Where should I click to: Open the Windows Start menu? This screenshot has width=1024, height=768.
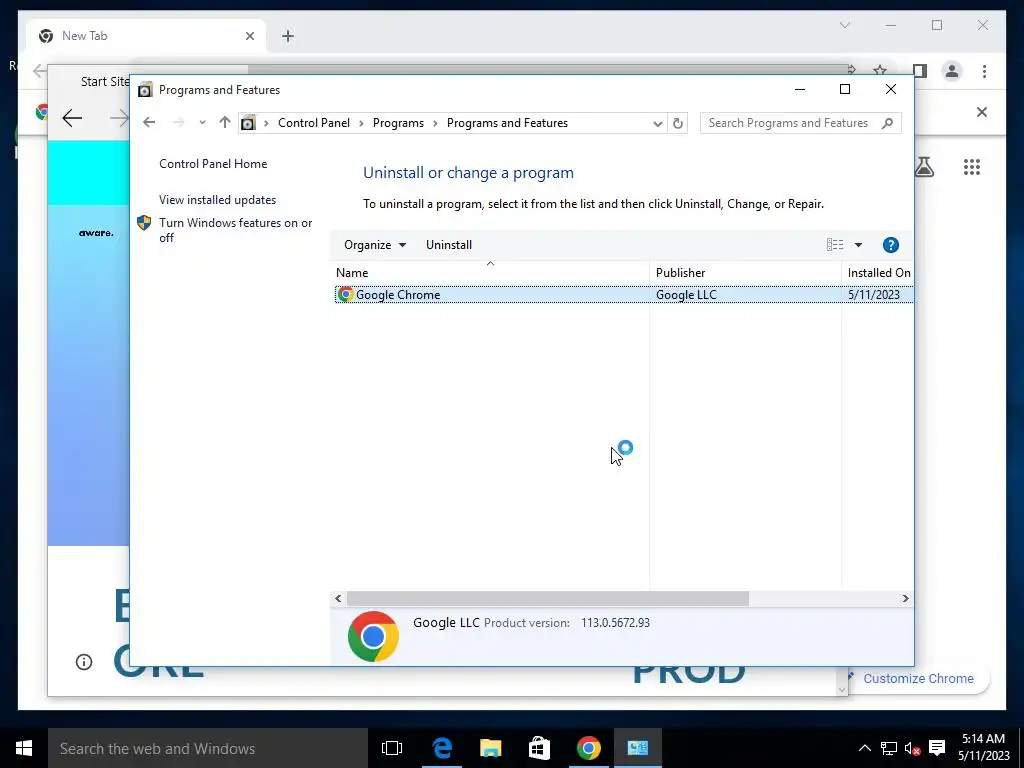[x=24, y=748]
